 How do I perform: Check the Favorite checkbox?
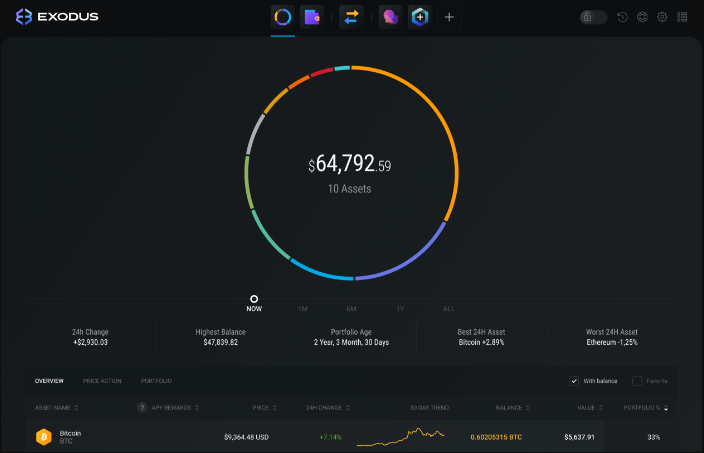tap(637, 381)
